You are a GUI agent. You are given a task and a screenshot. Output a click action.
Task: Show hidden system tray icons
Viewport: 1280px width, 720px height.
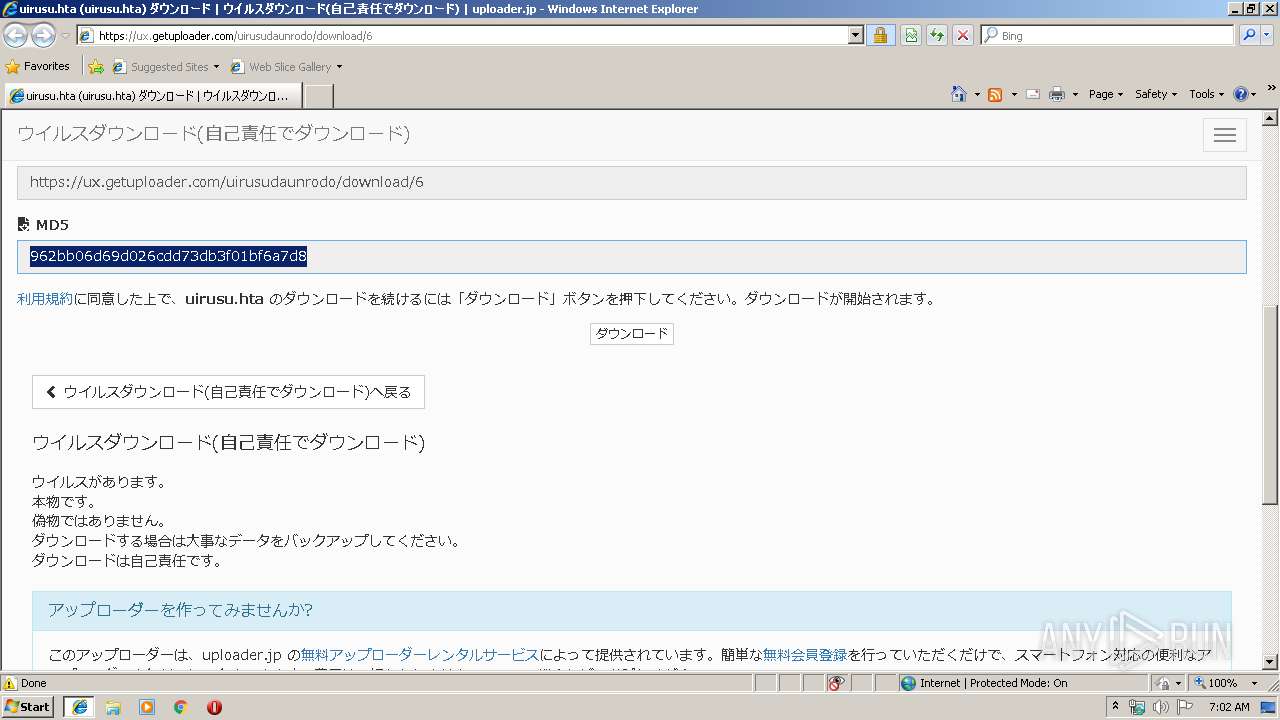[x=1116, y=706]
